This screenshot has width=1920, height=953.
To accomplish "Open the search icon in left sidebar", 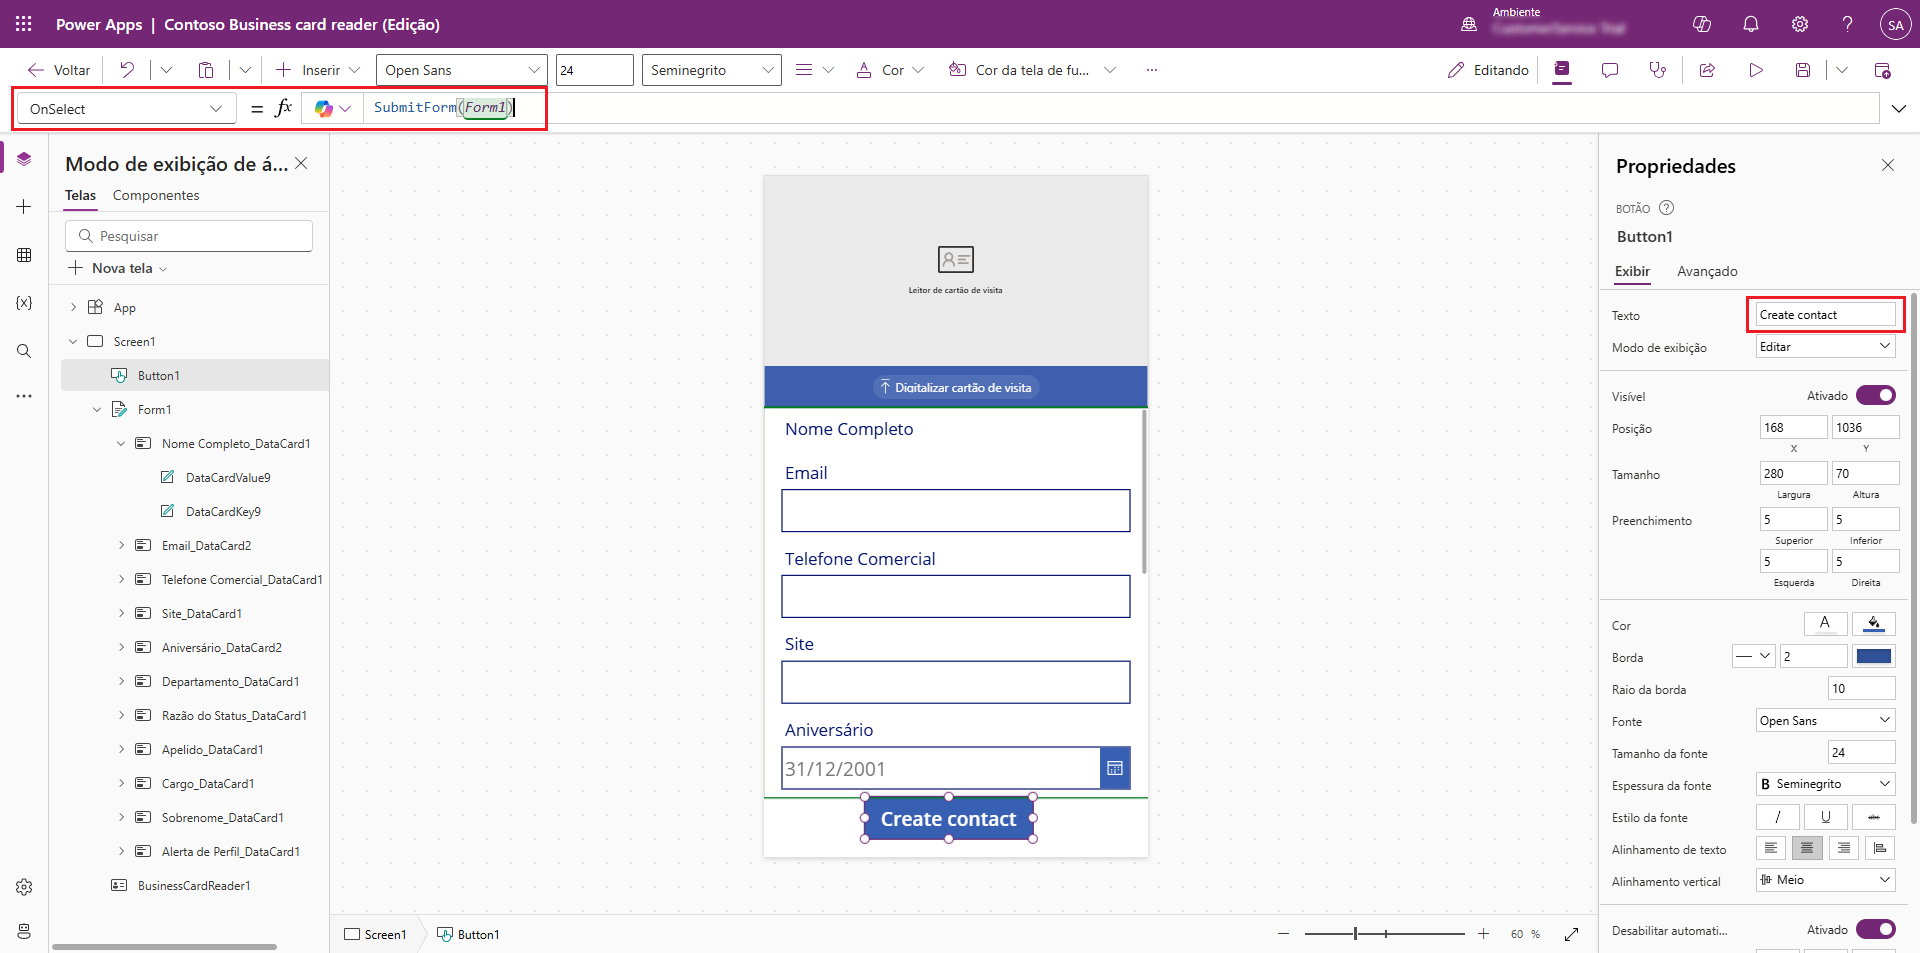I will [24, 351].
